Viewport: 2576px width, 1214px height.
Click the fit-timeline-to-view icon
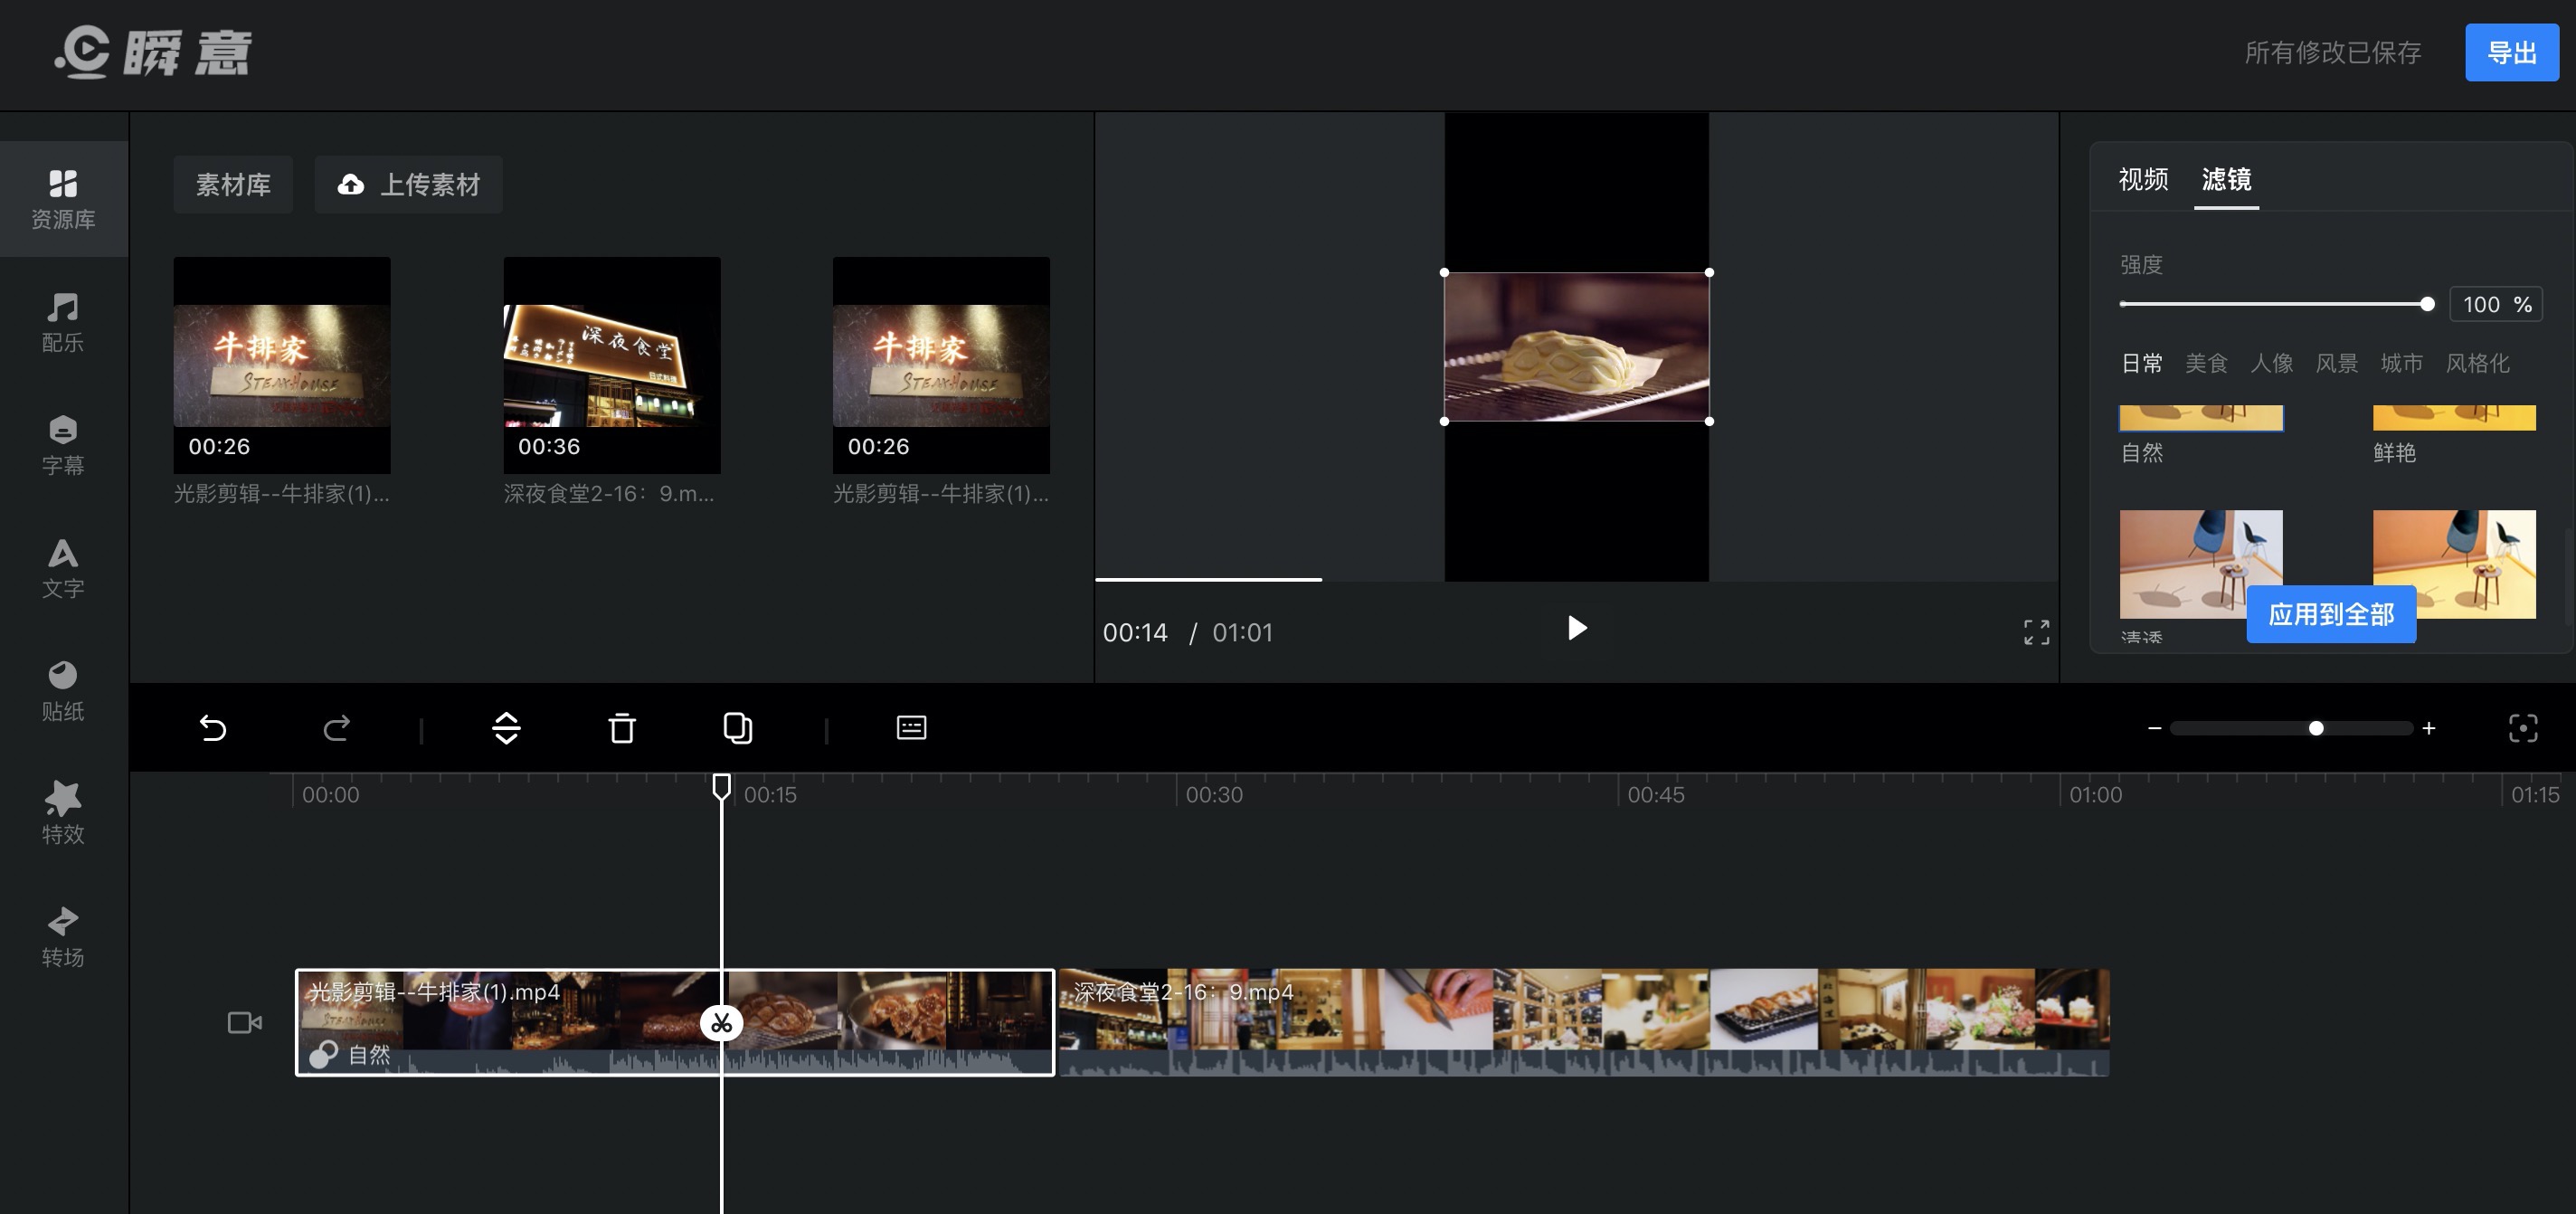(x=2522, y=728)
